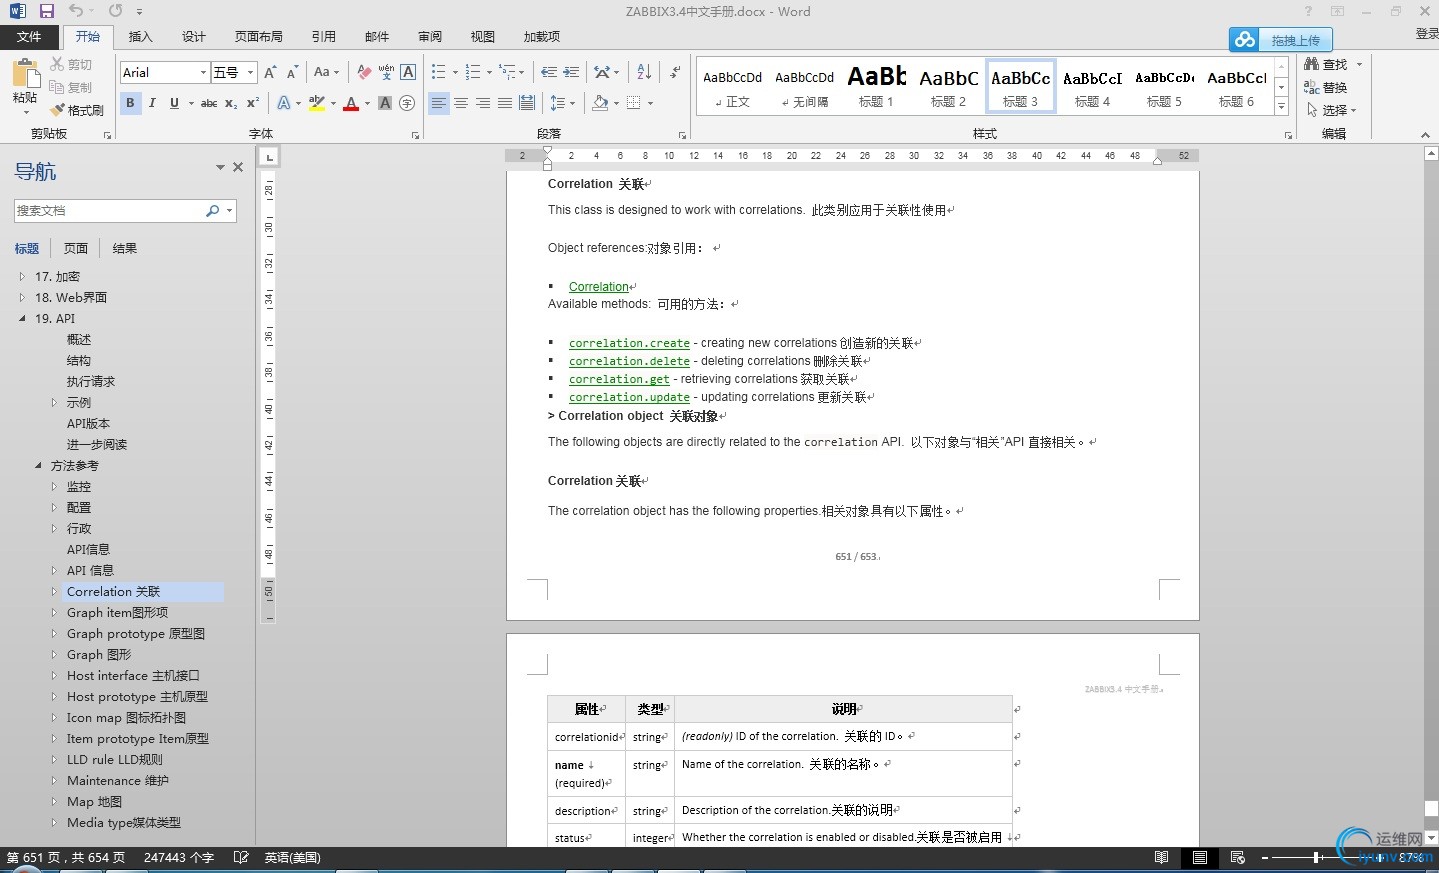
Task: Increase paragraph indent
Action: pos(571,72)
